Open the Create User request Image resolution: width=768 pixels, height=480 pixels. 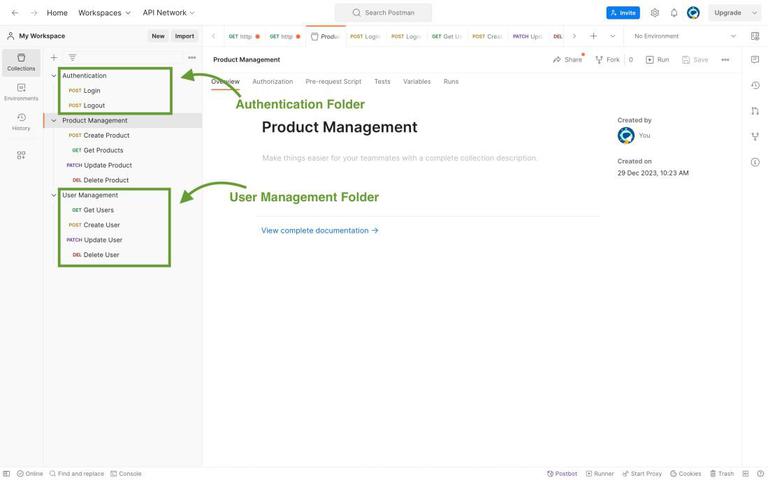click(x=94, y=225)
